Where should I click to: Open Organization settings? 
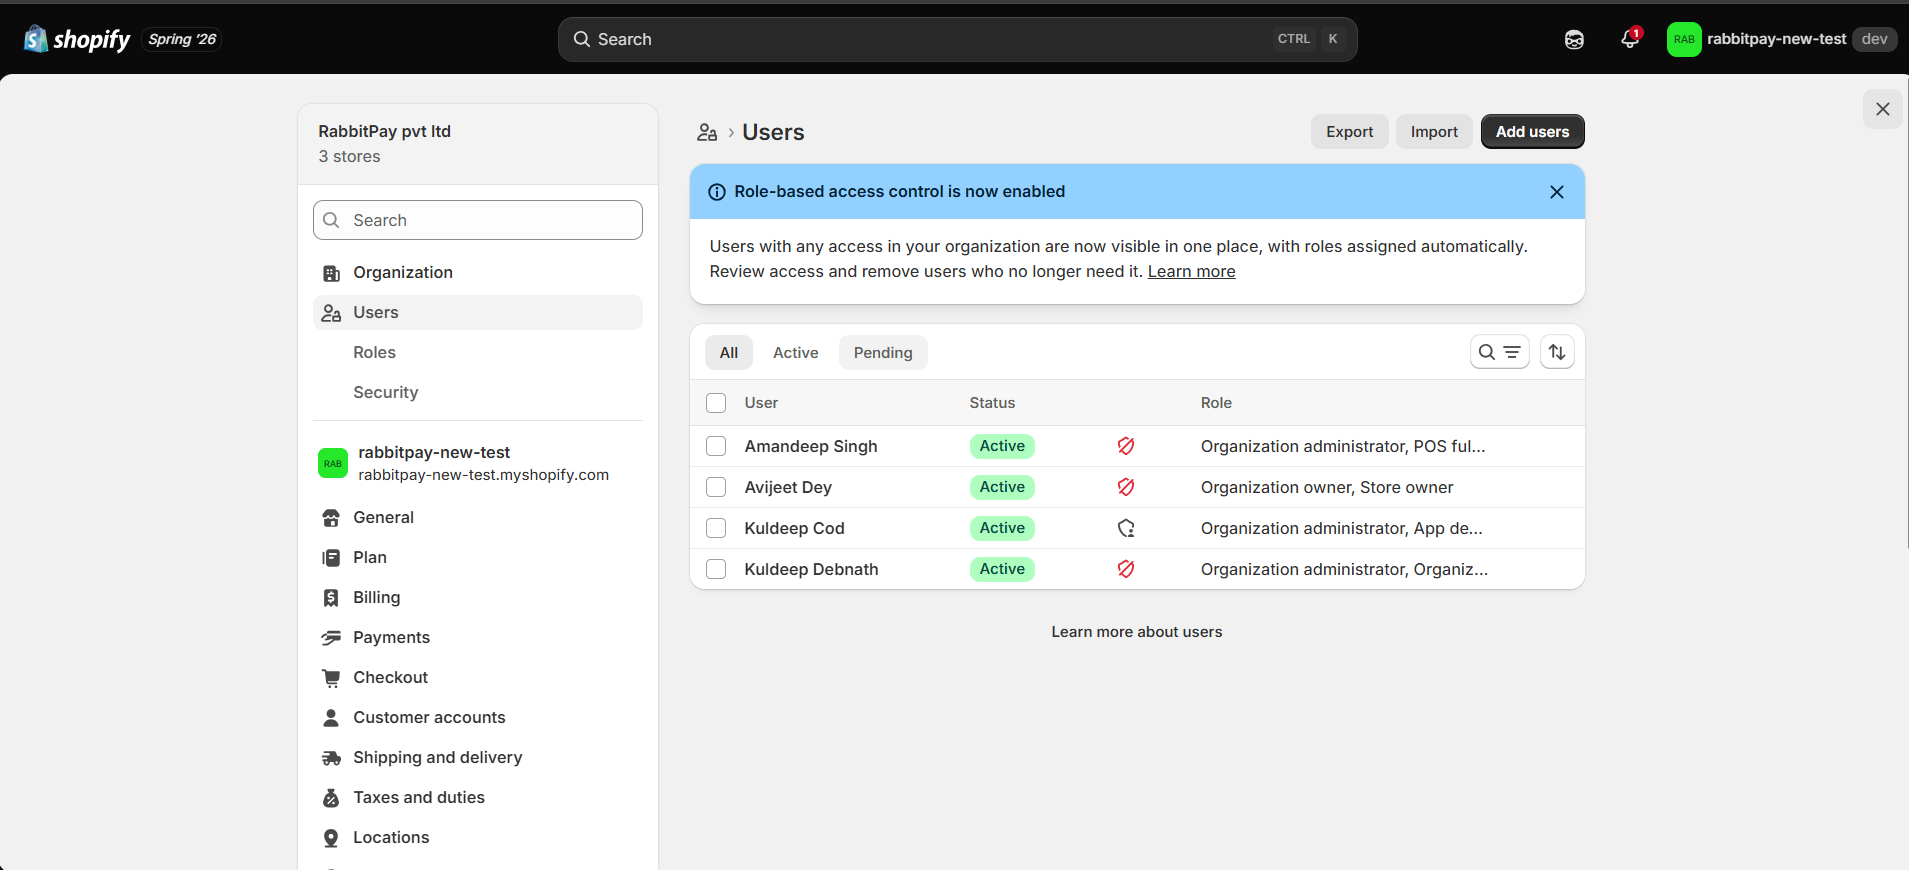pyautogui.click(x=478, y=273)
